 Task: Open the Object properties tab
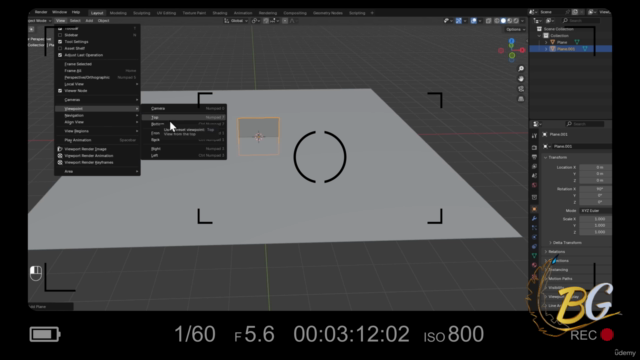[534, 209]
